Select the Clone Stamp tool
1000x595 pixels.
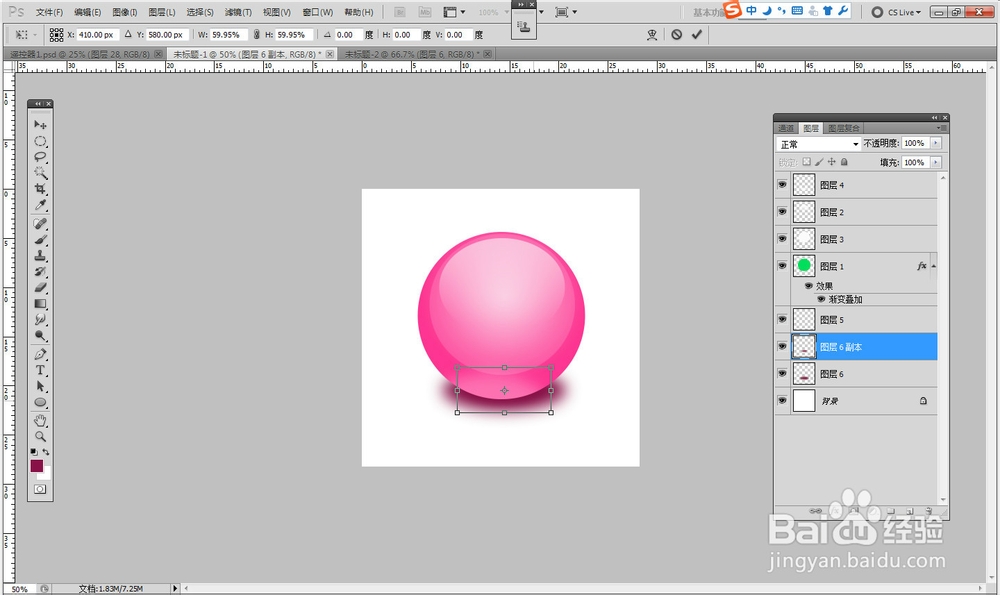(x=40, y=256)
